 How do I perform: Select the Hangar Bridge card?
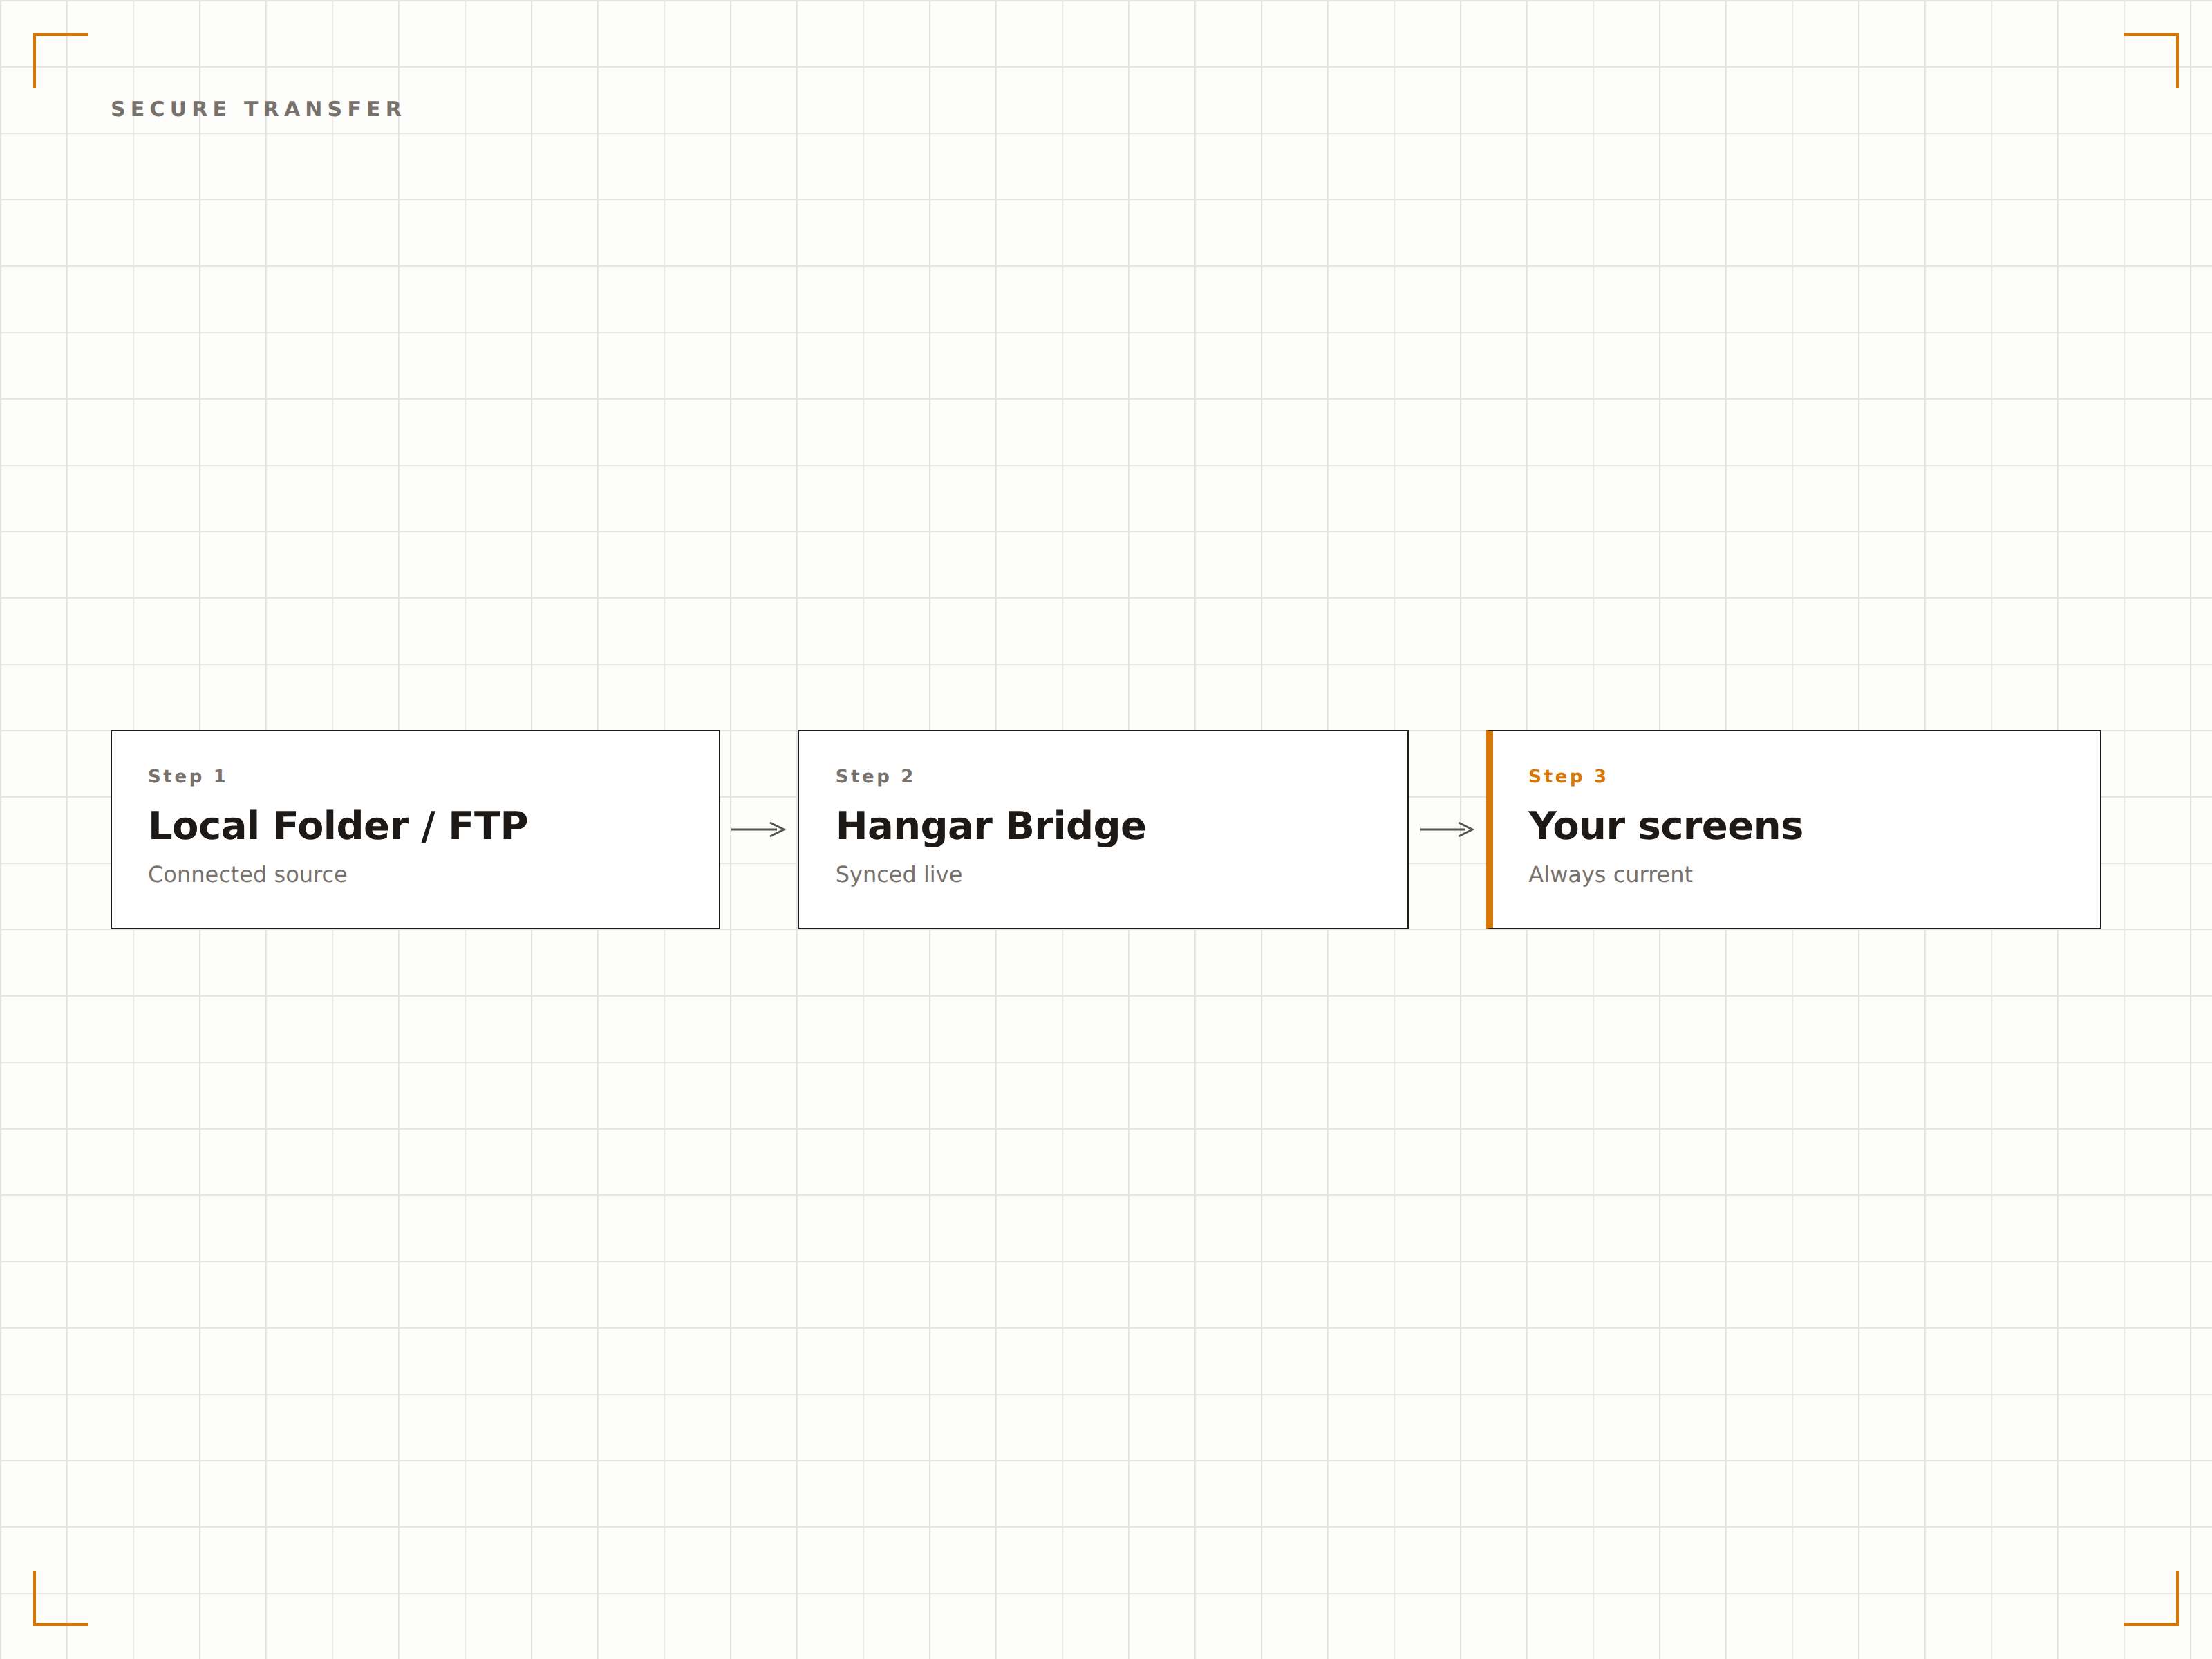[1103, 829]
